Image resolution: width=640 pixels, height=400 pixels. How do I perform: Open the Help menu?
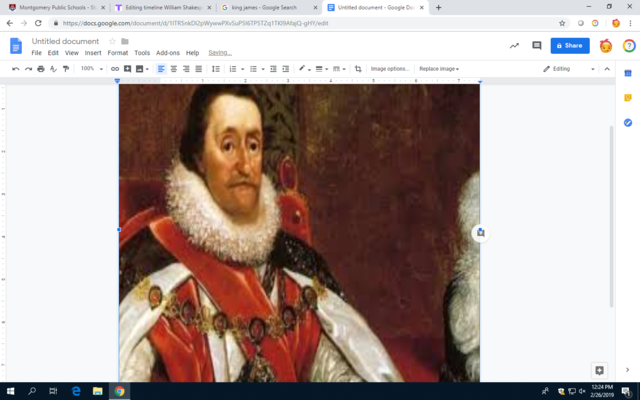pos(192,53)
